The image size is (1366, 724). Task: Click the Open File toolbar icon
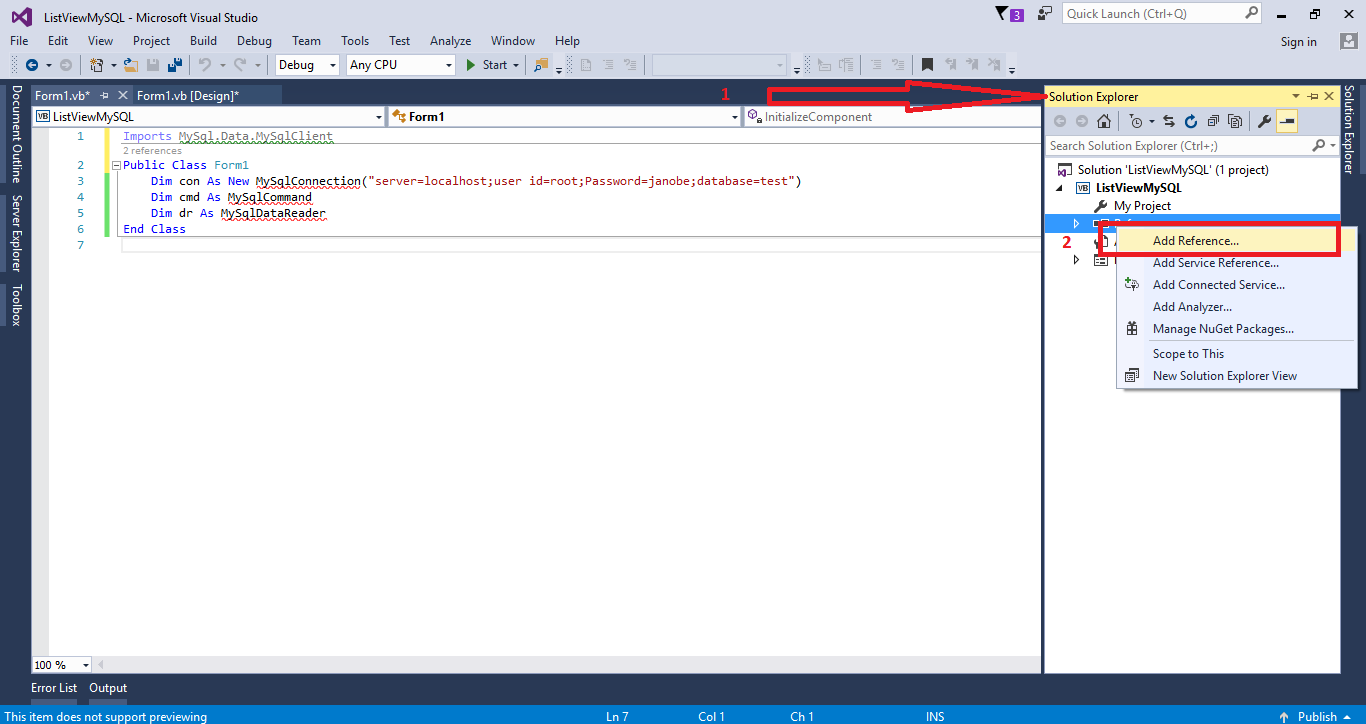[131, 65]
